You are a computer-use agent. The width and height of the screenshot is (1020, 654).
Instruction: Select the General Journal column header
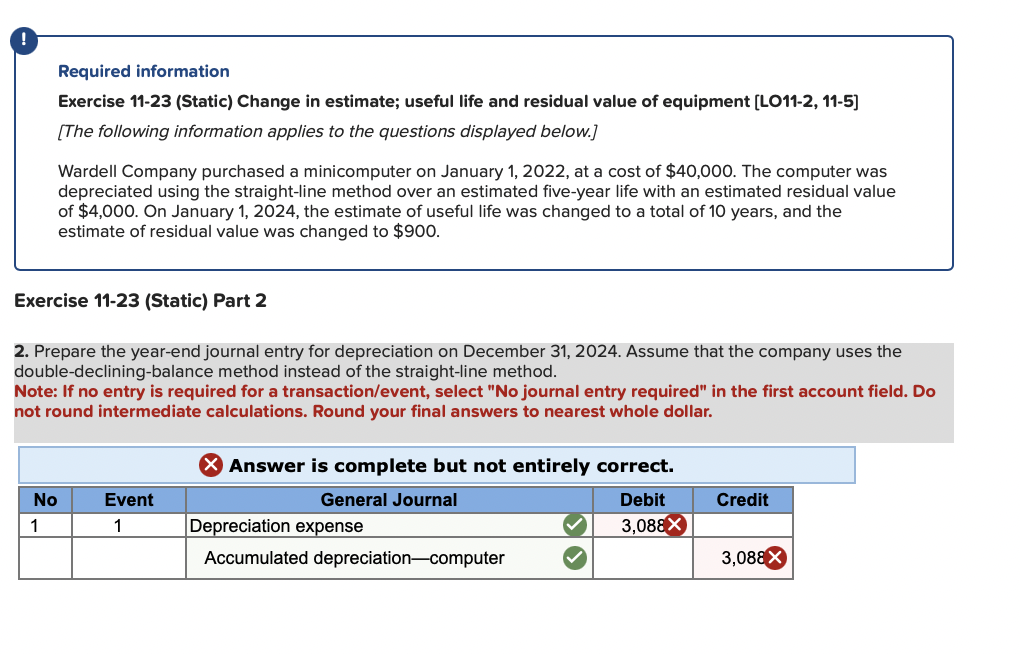[388, 500]
